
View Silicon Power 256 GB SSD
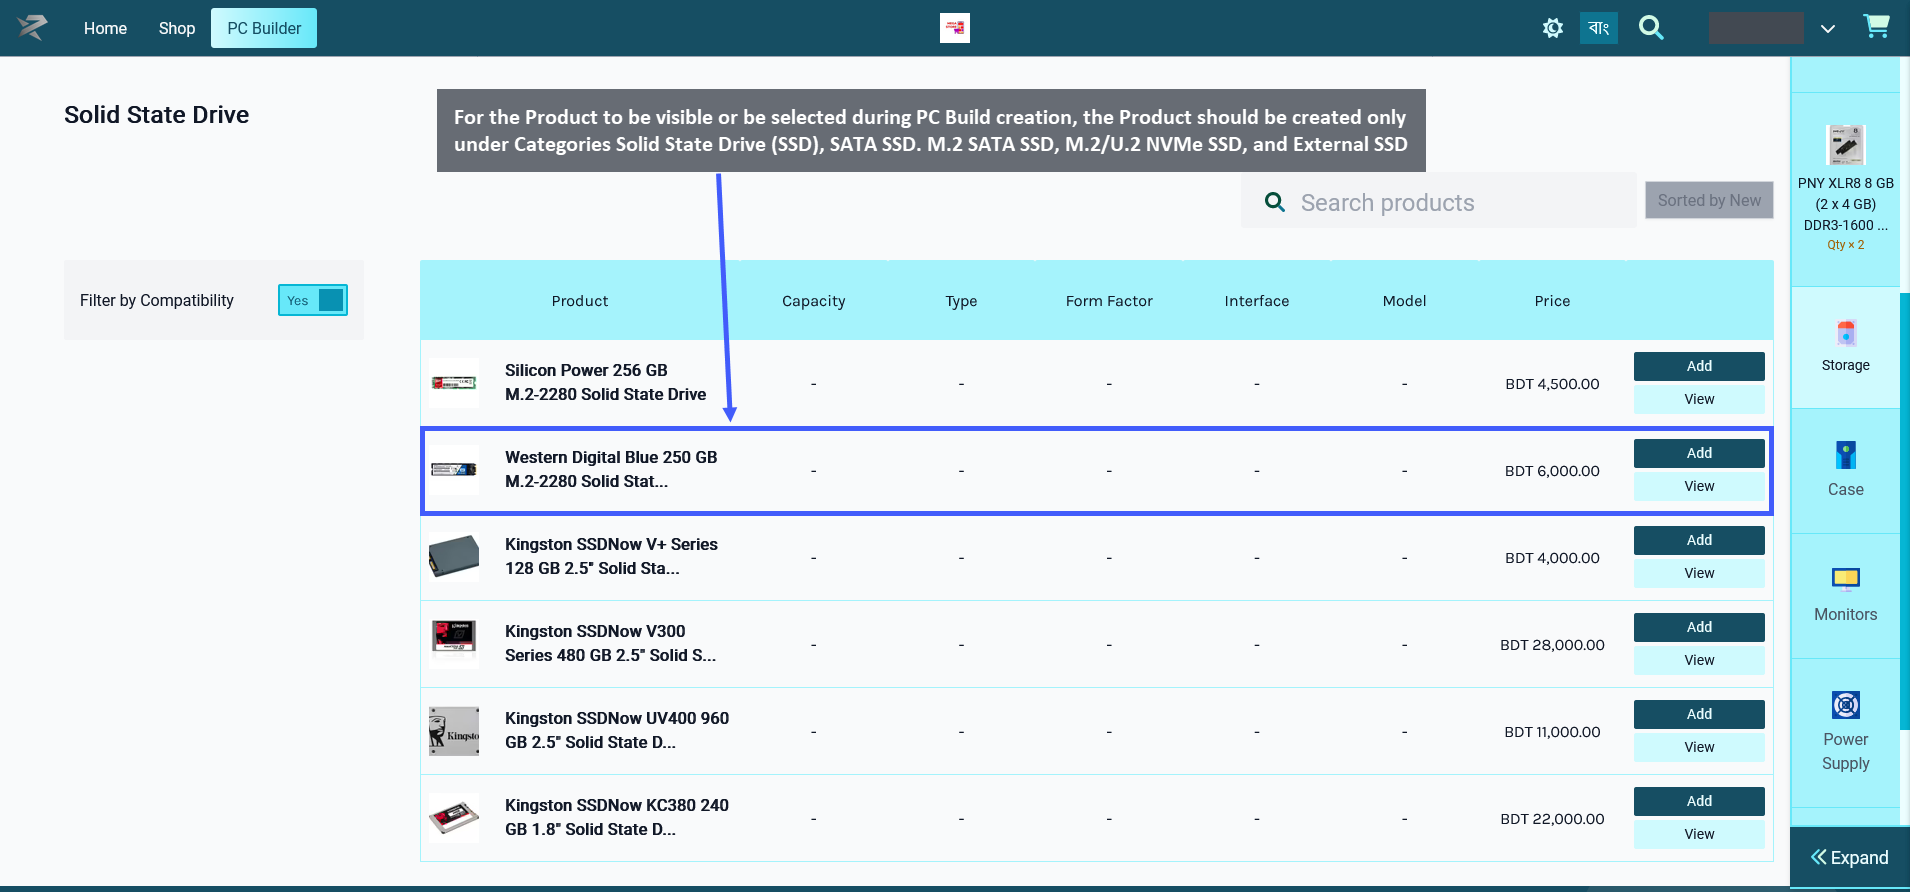(1699, 399)
